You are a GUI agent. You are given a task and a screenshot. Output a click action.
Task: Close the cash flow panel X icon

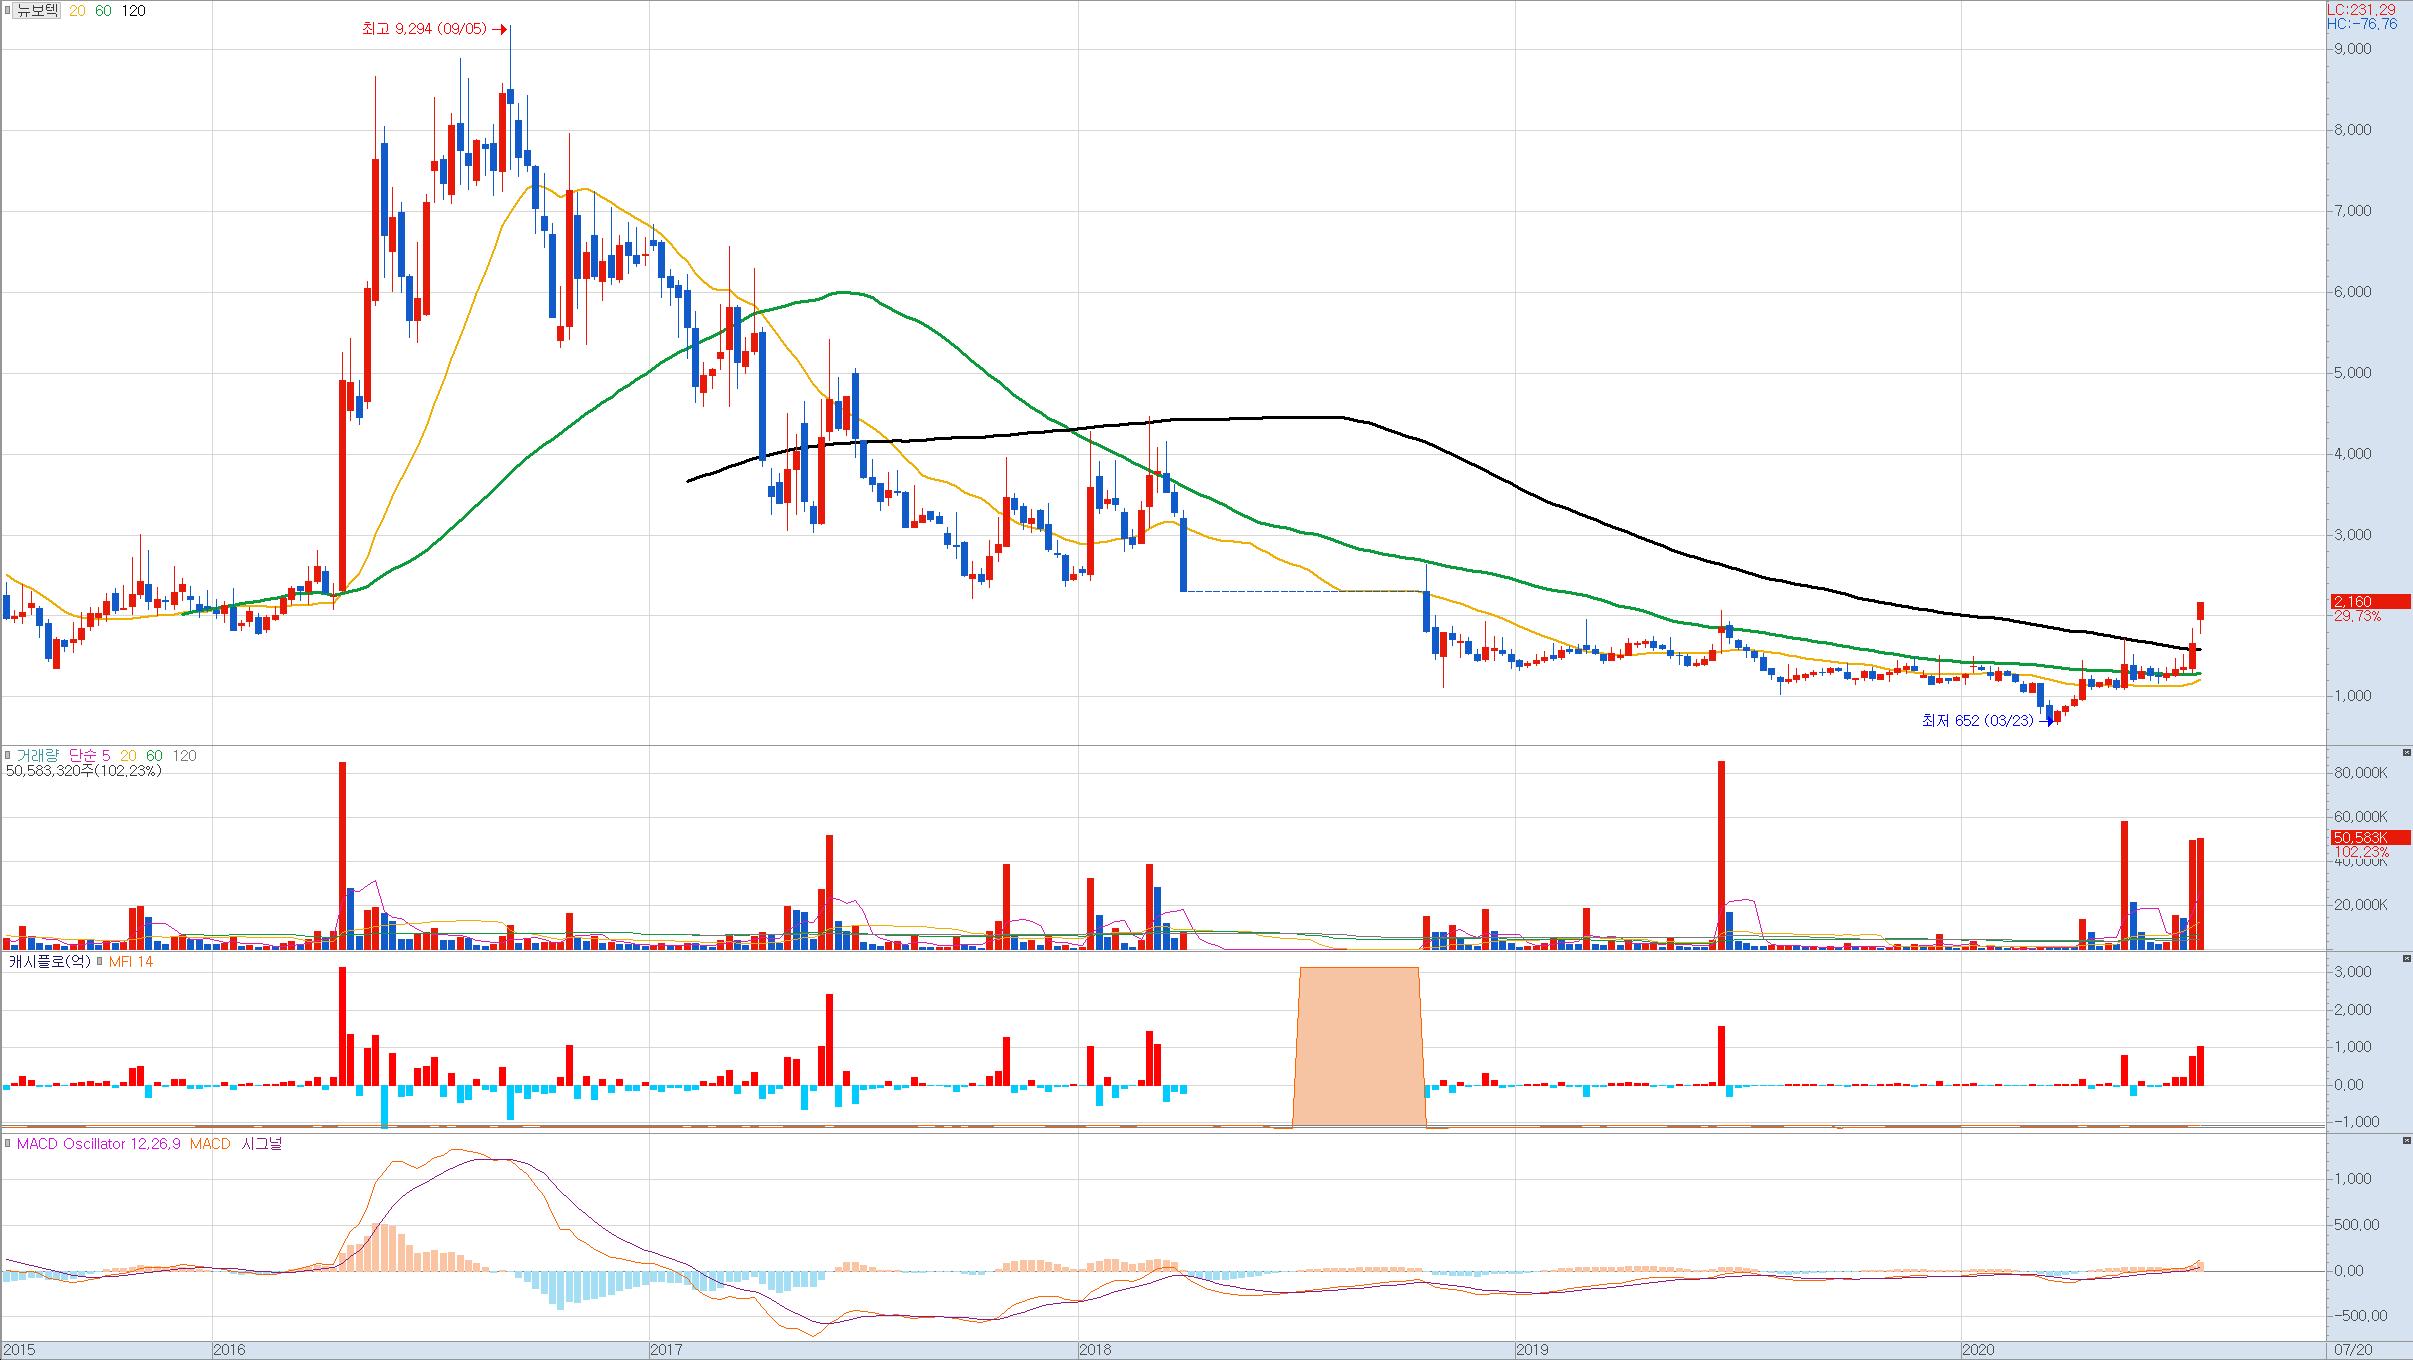(x=2406, y=958)
